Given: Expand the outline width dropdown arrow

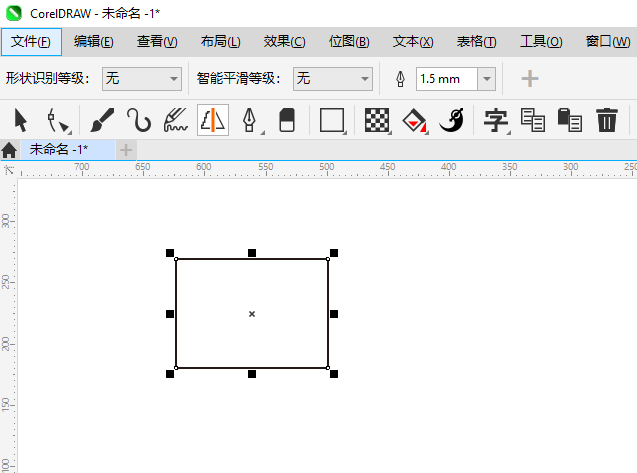Looking at the screenshot, I should 487,79.
